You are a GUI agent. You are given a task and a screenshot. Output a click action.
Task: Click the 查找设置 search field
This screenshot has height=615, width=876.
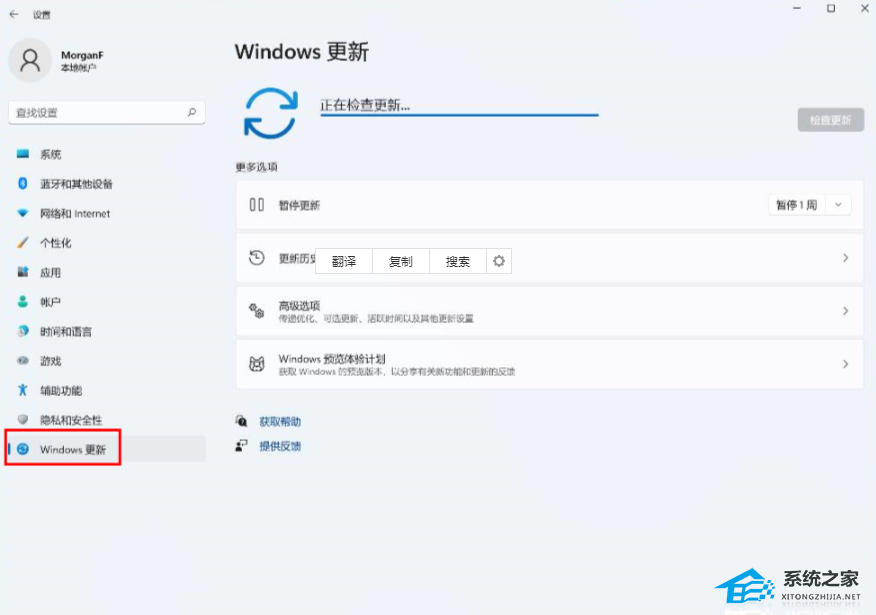[107, 113]
